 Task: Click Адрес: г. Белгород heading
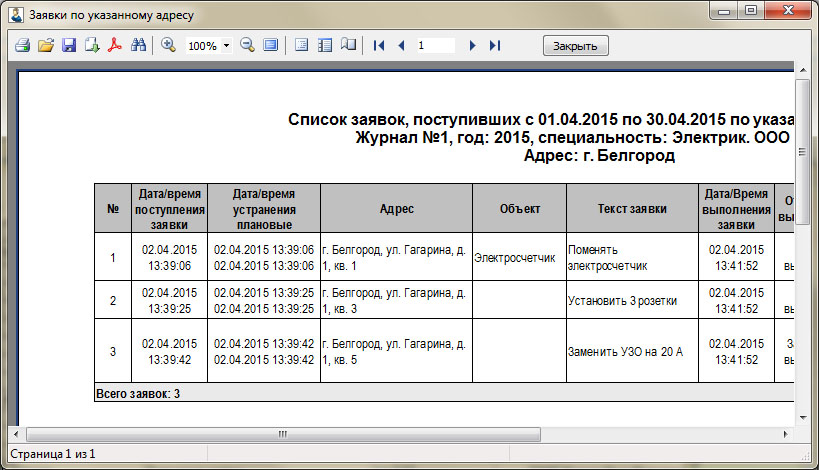(599, 155)
